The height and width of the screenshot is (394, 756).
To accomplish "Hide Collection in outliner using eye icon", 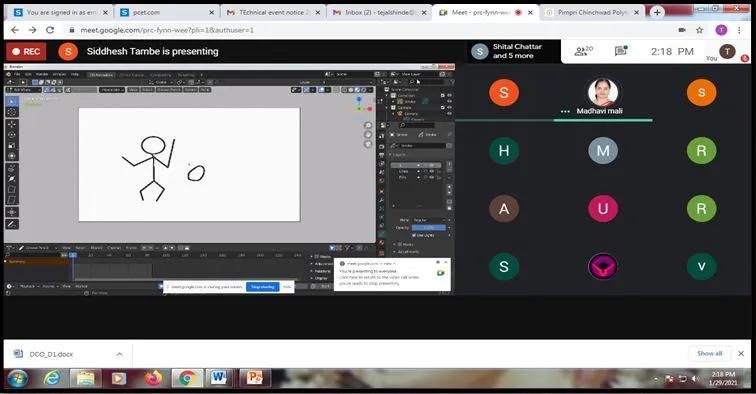I will [x=449, y=95].
